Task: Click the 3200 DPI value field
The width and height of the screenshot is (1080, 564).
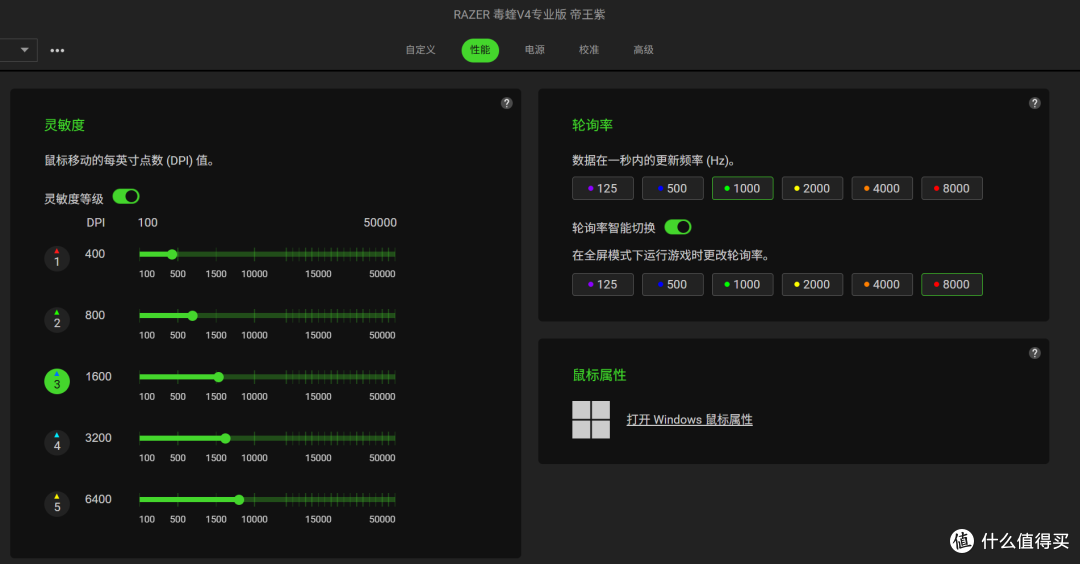Action: click(x=98, y=438)
